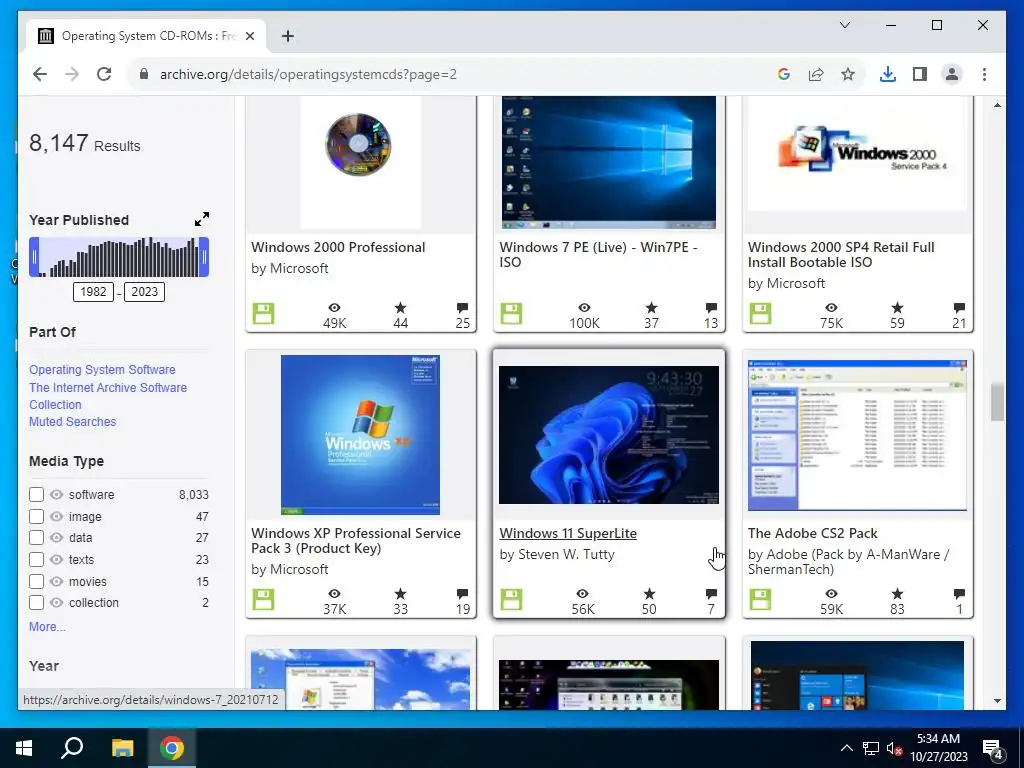Toggle eye icon to hide texts results
Viewport: 1024px width, 768px height.
(x=57, y=560)
